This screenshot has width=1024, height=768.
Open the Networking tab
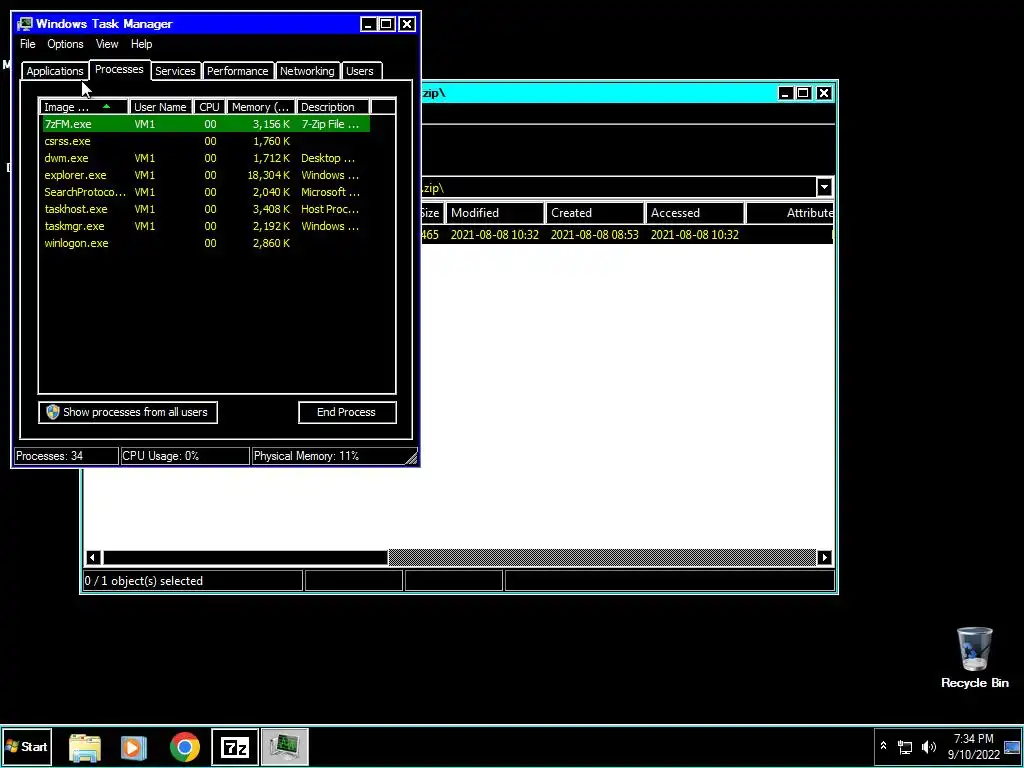coord(307,71)
